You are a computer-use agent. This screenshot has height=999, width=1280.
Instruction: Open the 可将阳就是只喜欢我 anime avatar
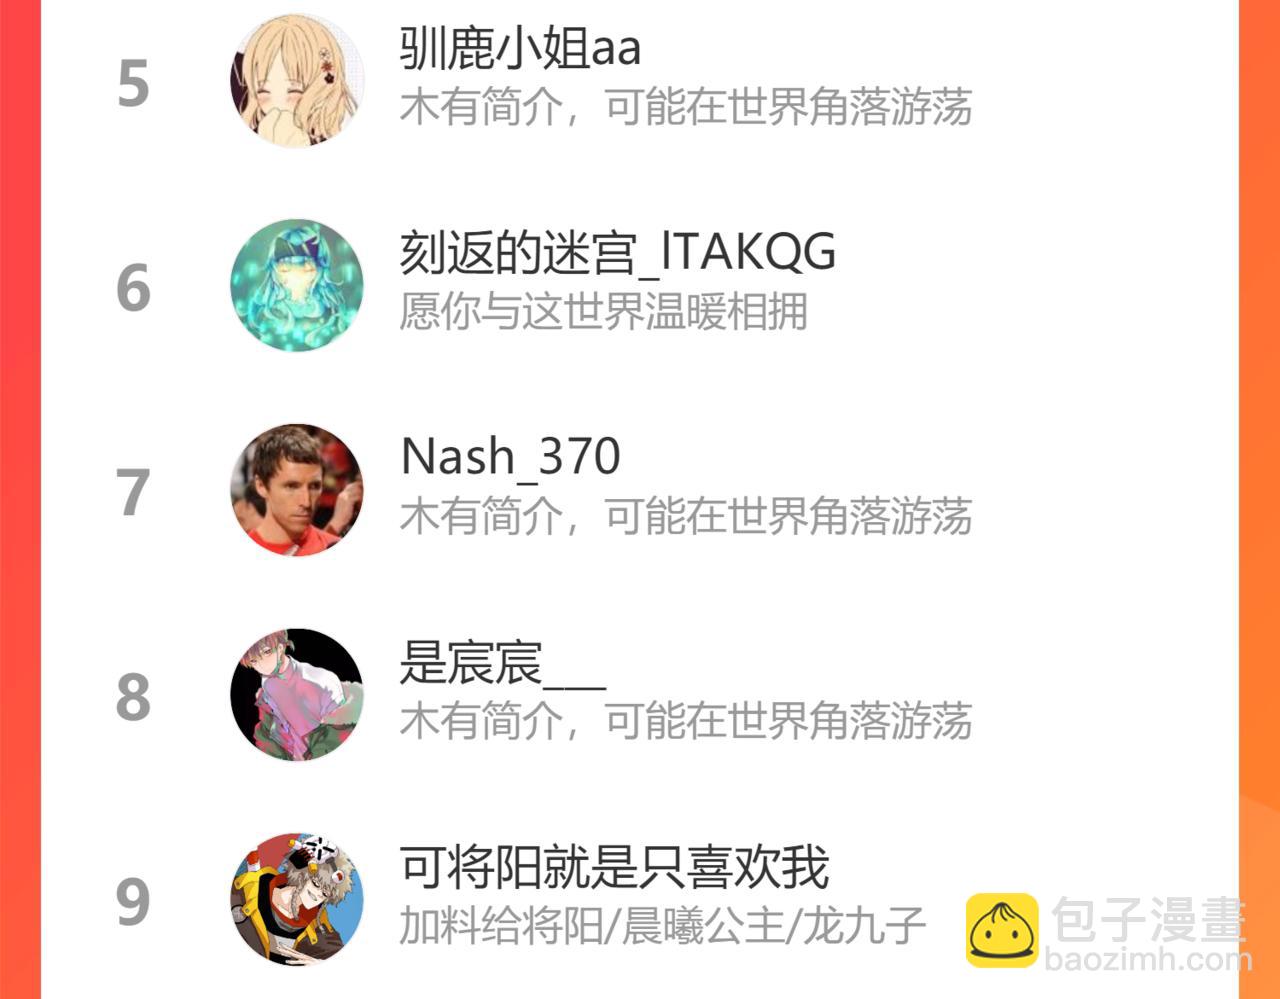point(297,899)
